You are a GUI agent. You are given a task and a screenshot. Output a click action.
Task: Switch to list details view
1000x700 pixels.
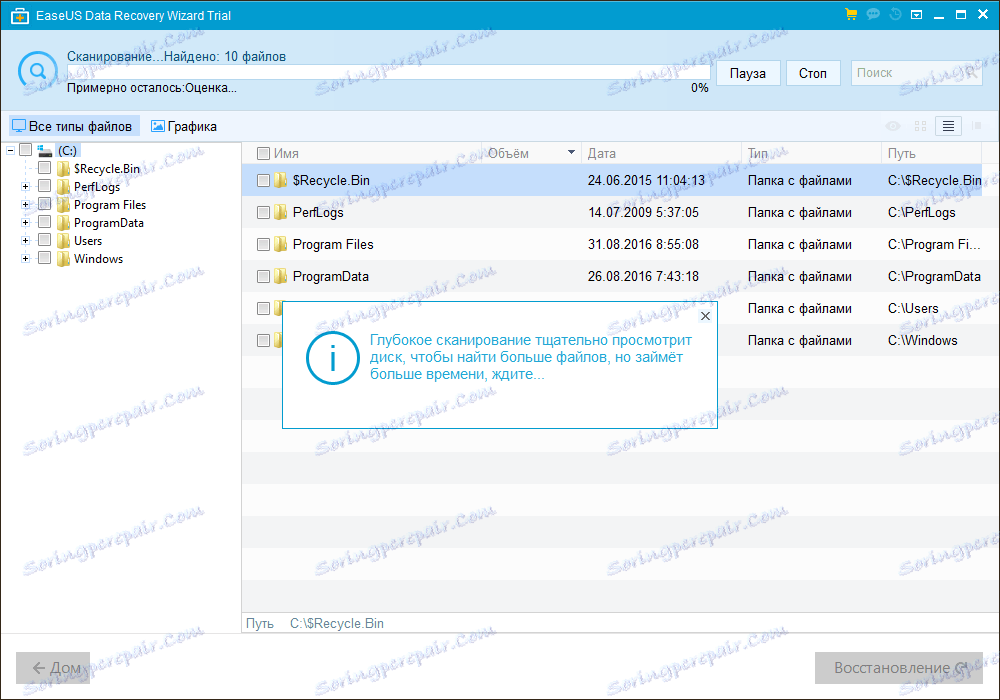[948, 126]
